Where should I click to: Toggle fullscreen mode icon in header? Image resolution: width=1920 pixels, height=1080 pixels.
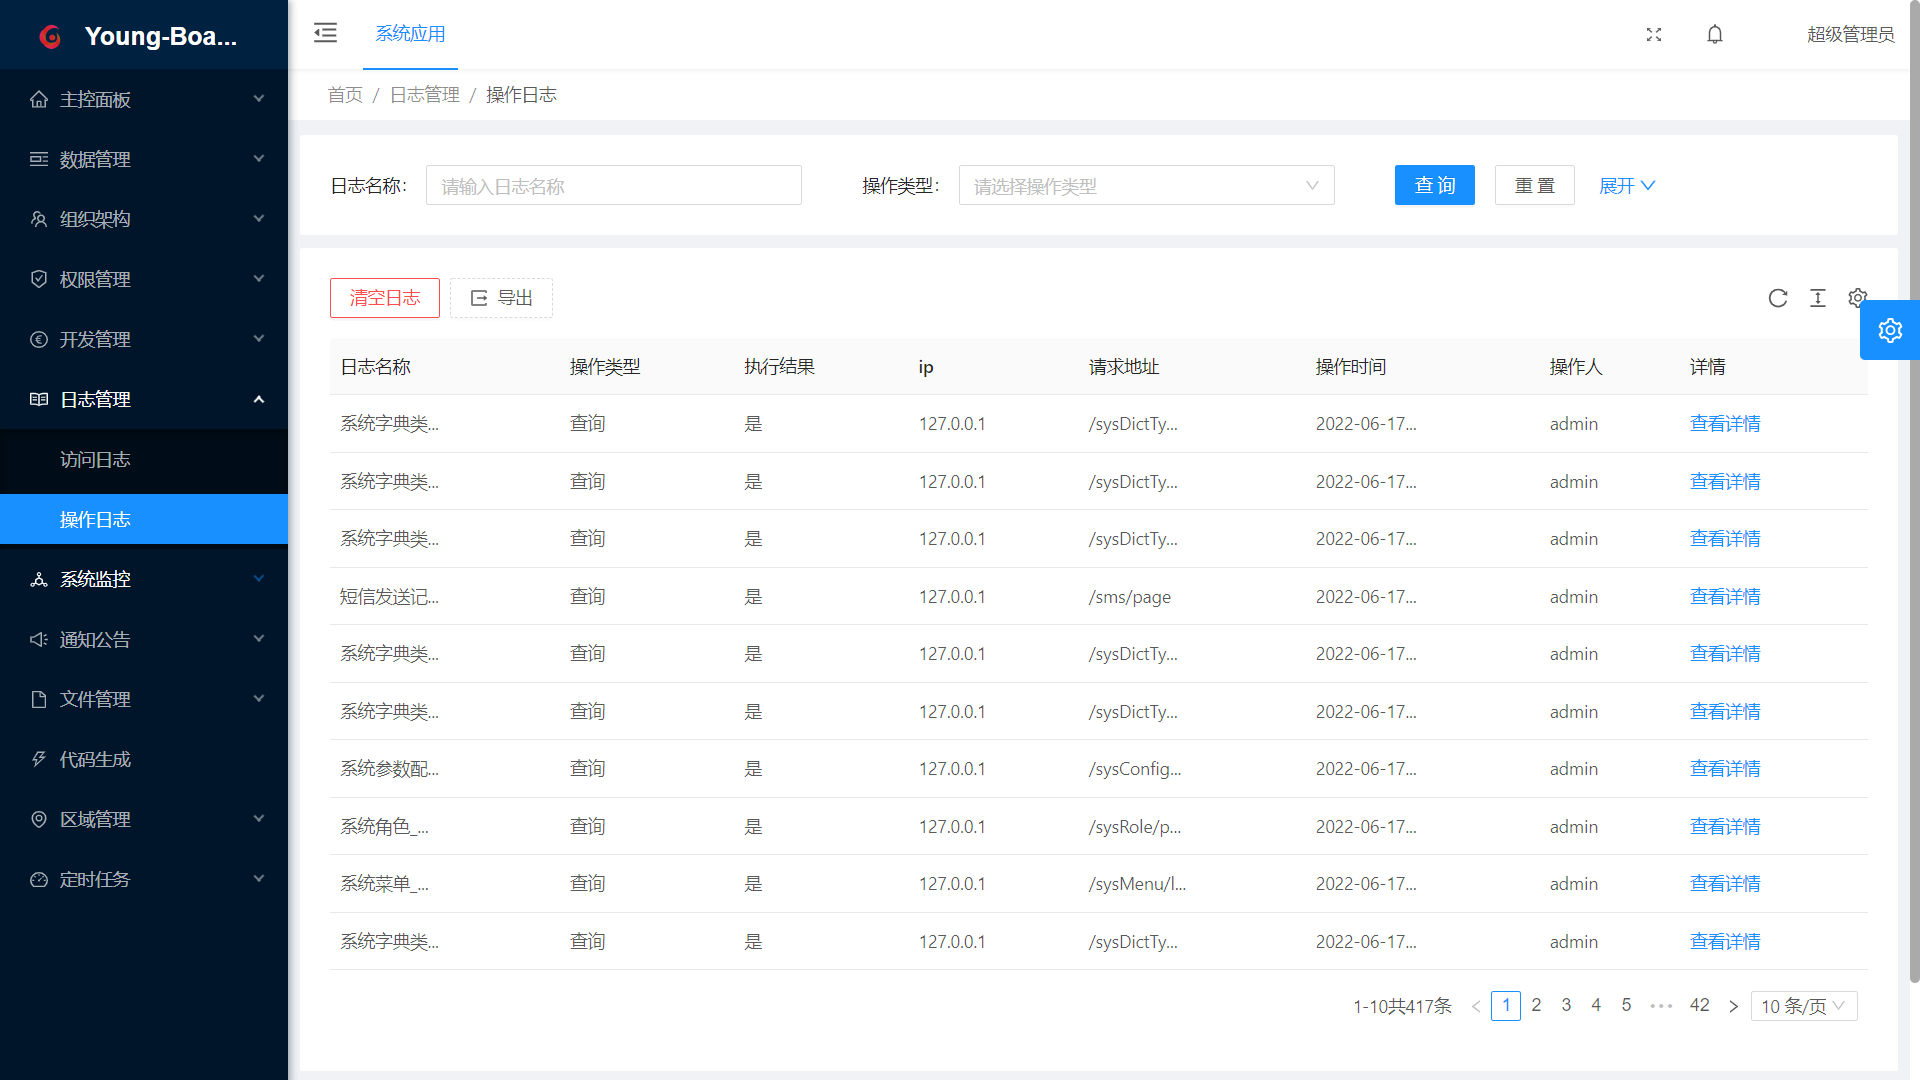[x=1654, y=34]
